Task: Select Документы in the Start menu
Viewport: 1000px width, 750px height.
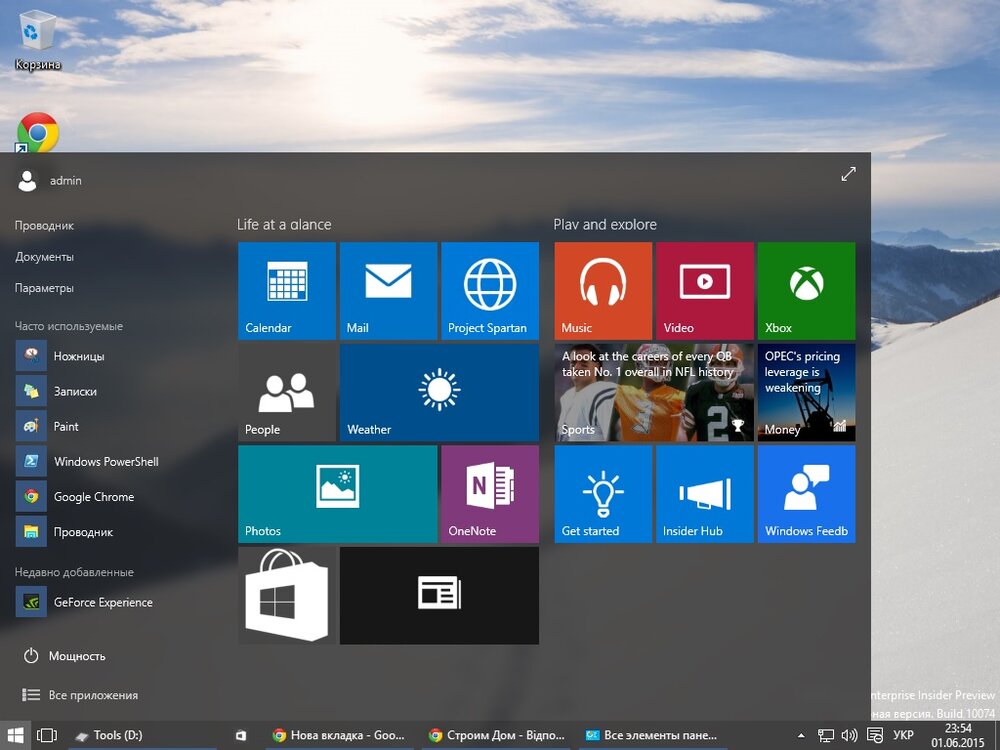Action: pos(44,257)
